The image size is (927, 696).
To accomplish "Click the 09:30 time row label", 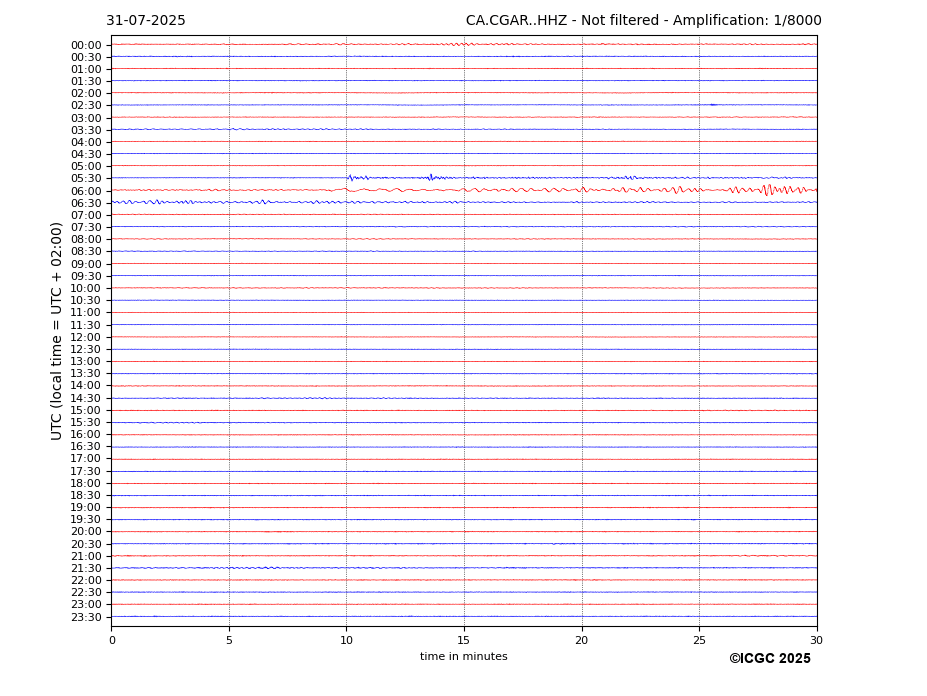I will click(x=86, y=276).
